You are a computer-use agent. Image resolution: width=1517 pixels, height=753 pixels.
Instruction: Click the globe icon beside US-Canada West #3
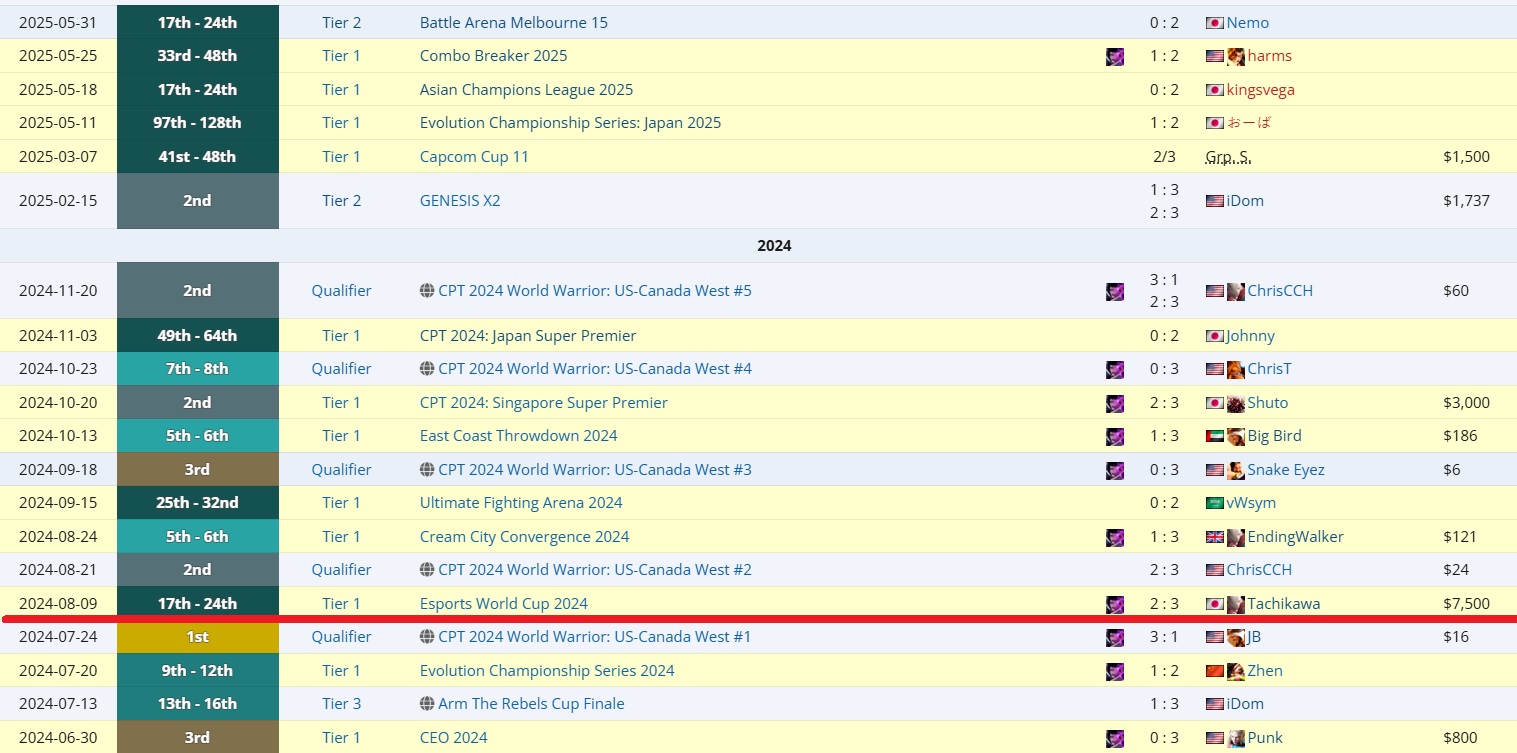click(427, 470)
